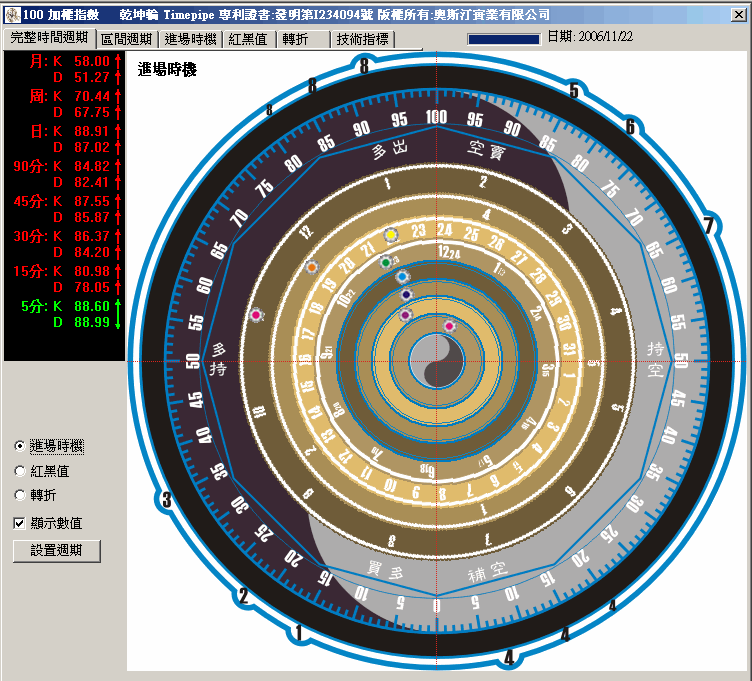
Task: Select the 紅黑值 radio option
Action: (x=20, y=470)
